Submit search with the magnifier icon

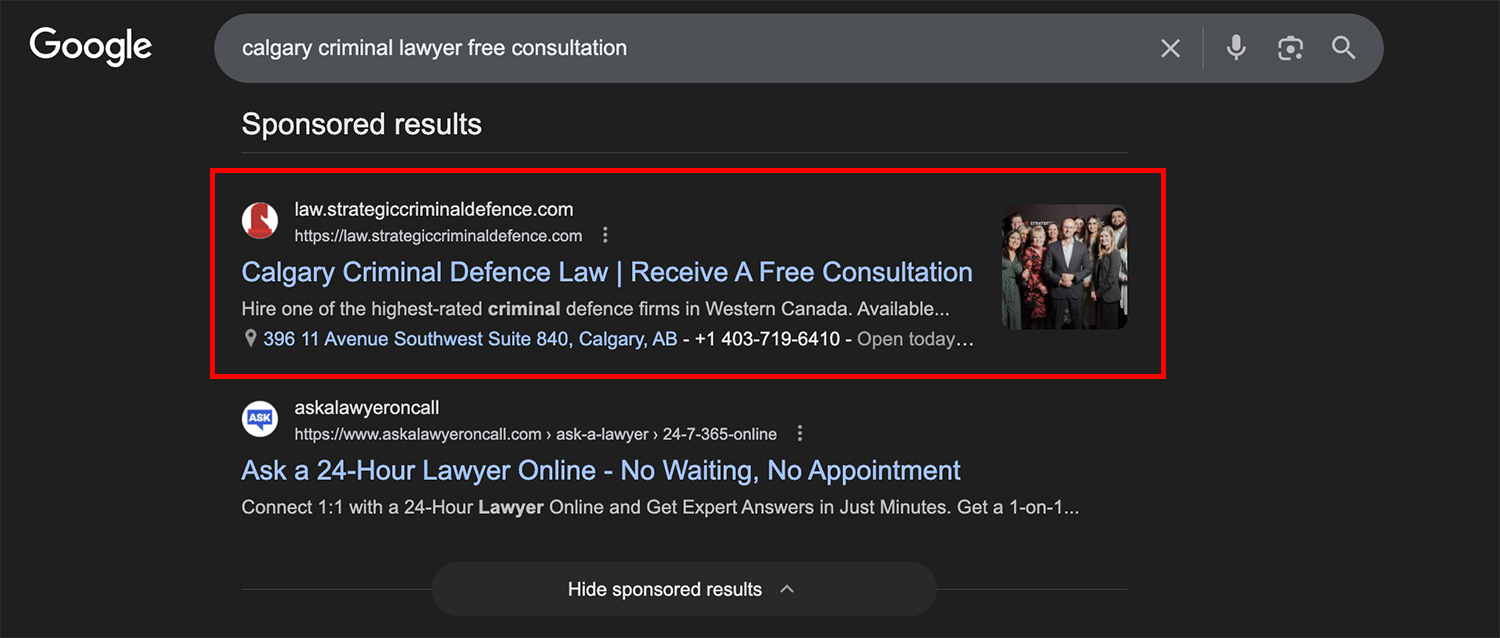click(x=1343, y=48)
